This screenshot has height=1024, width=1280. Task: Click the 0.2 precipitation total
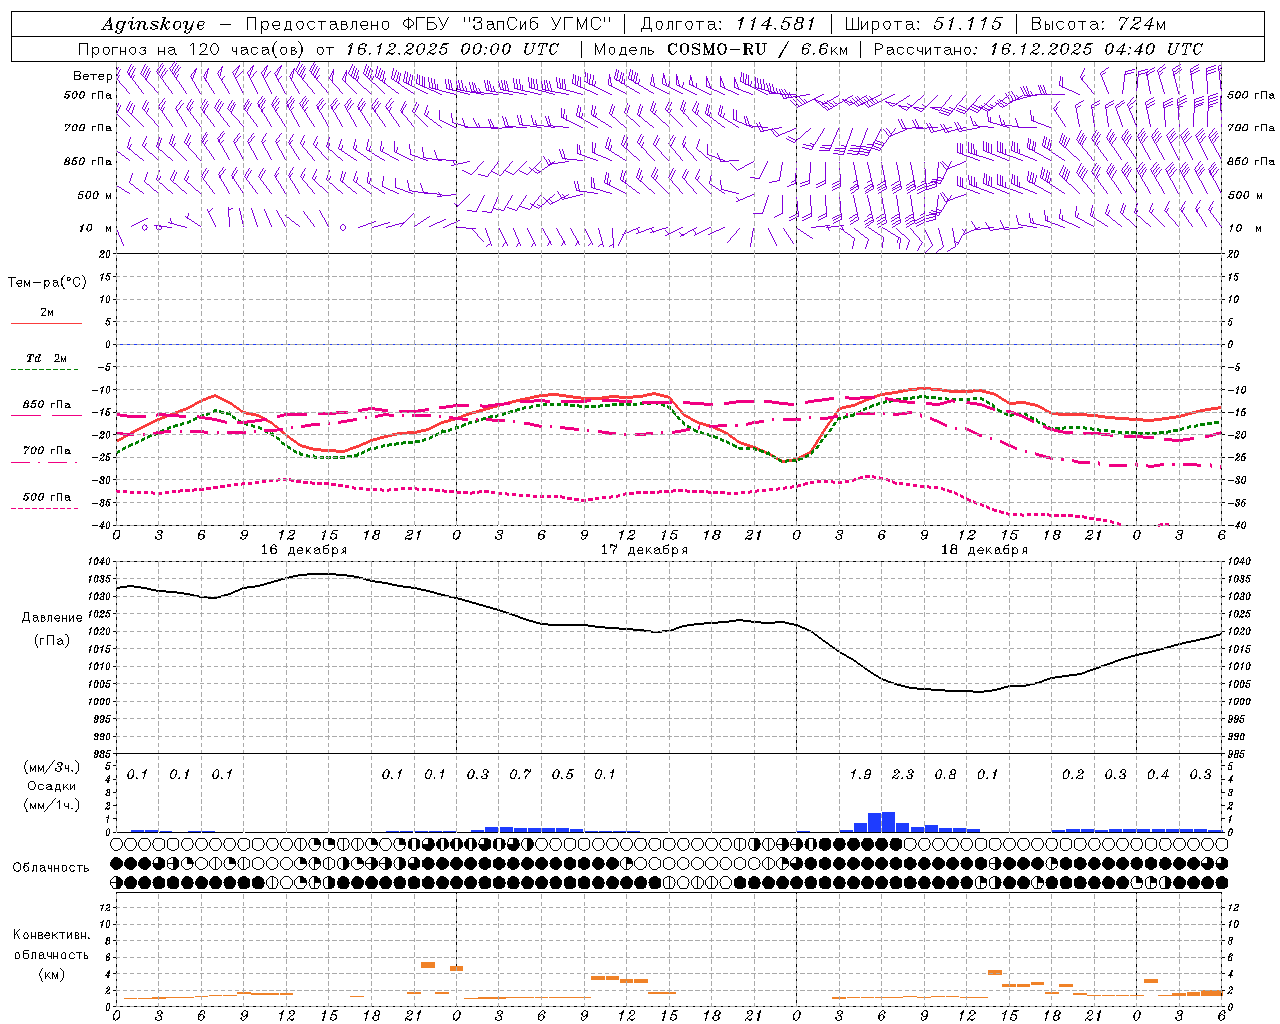1073,775
